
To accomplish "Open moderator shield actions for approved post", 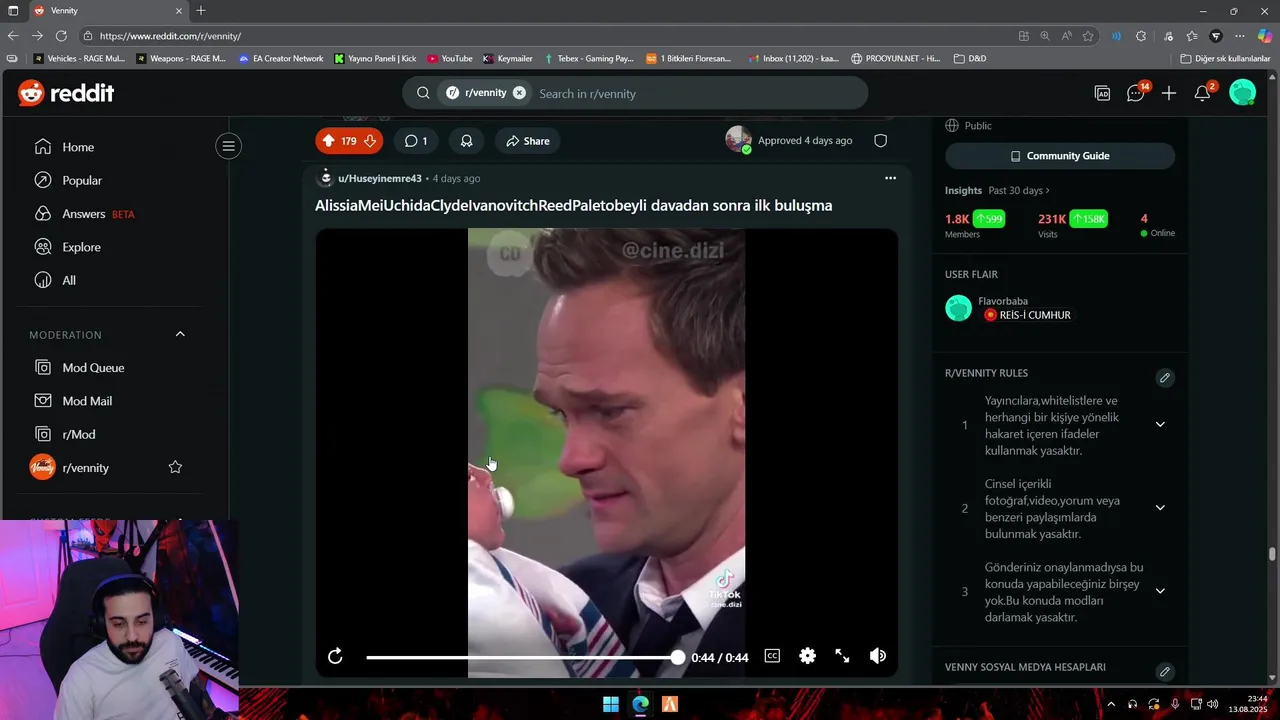I will (881, 141).
